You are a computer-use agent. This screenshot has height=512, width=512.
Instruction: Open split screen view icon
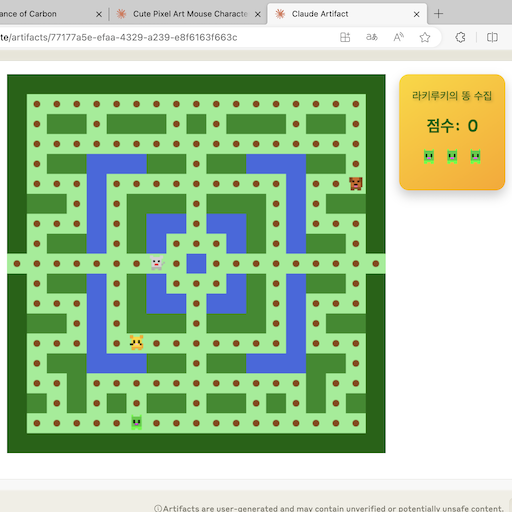(492, 37)
